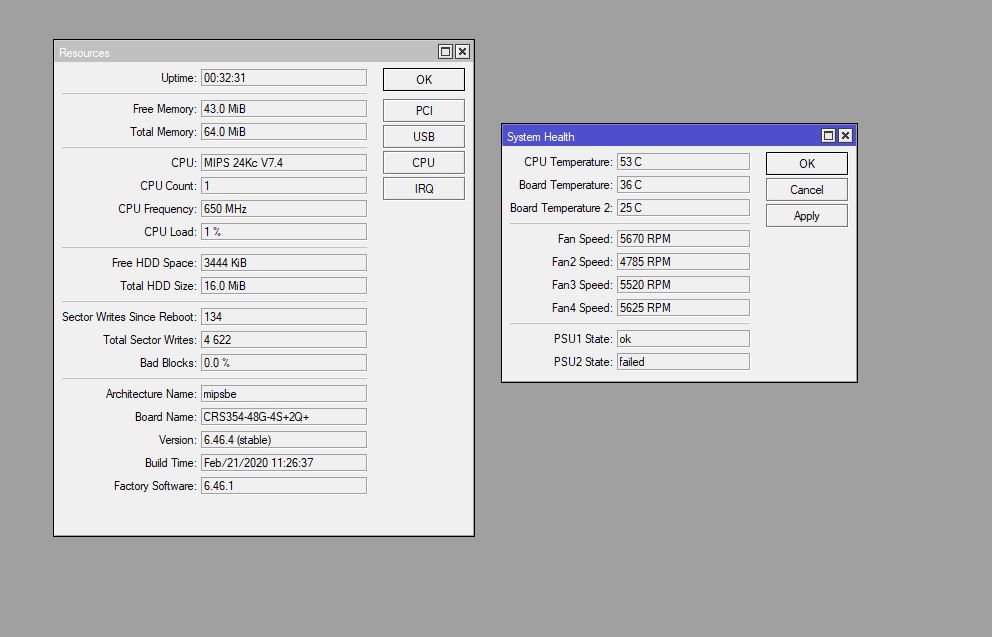Open the IRQ list in Resources
Screen dimensions: 992x637
click(423, 189)
